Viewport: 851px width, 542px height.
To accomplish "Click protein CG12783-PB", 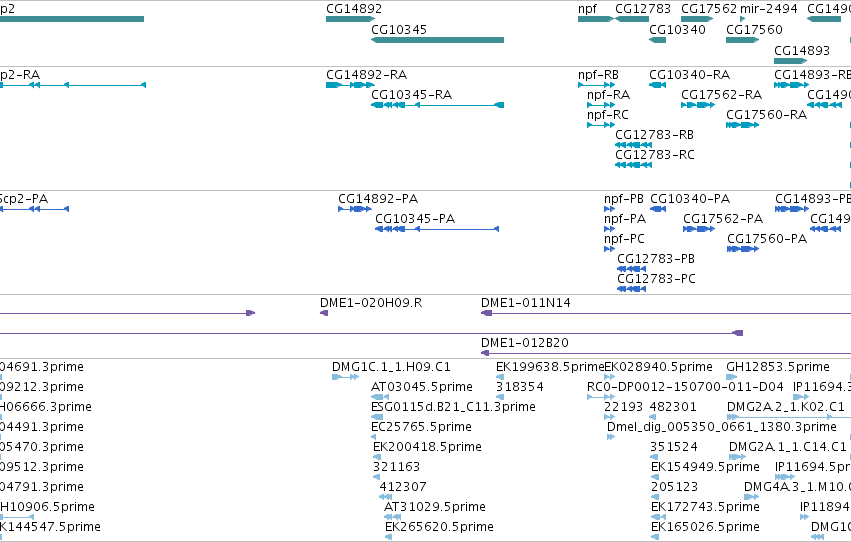I will coord(631,269).
